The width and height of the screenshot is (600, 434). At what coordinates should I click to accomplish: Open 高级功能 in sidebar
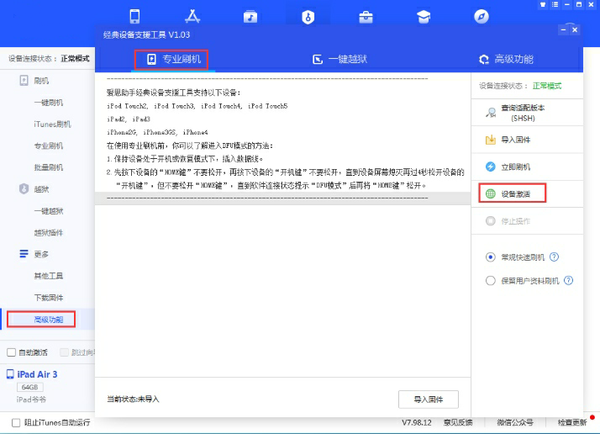[48, 319]
